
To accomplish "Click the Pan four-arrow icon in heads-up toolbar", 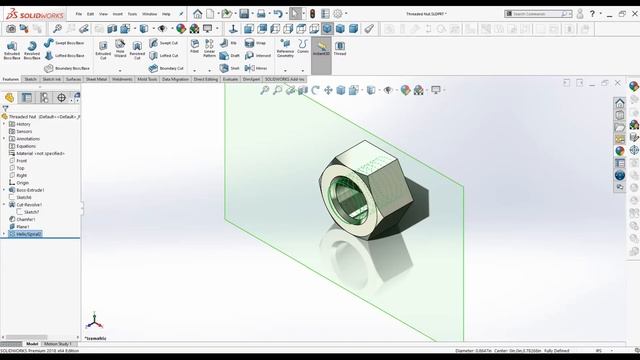I will click(x=328, y=90).
